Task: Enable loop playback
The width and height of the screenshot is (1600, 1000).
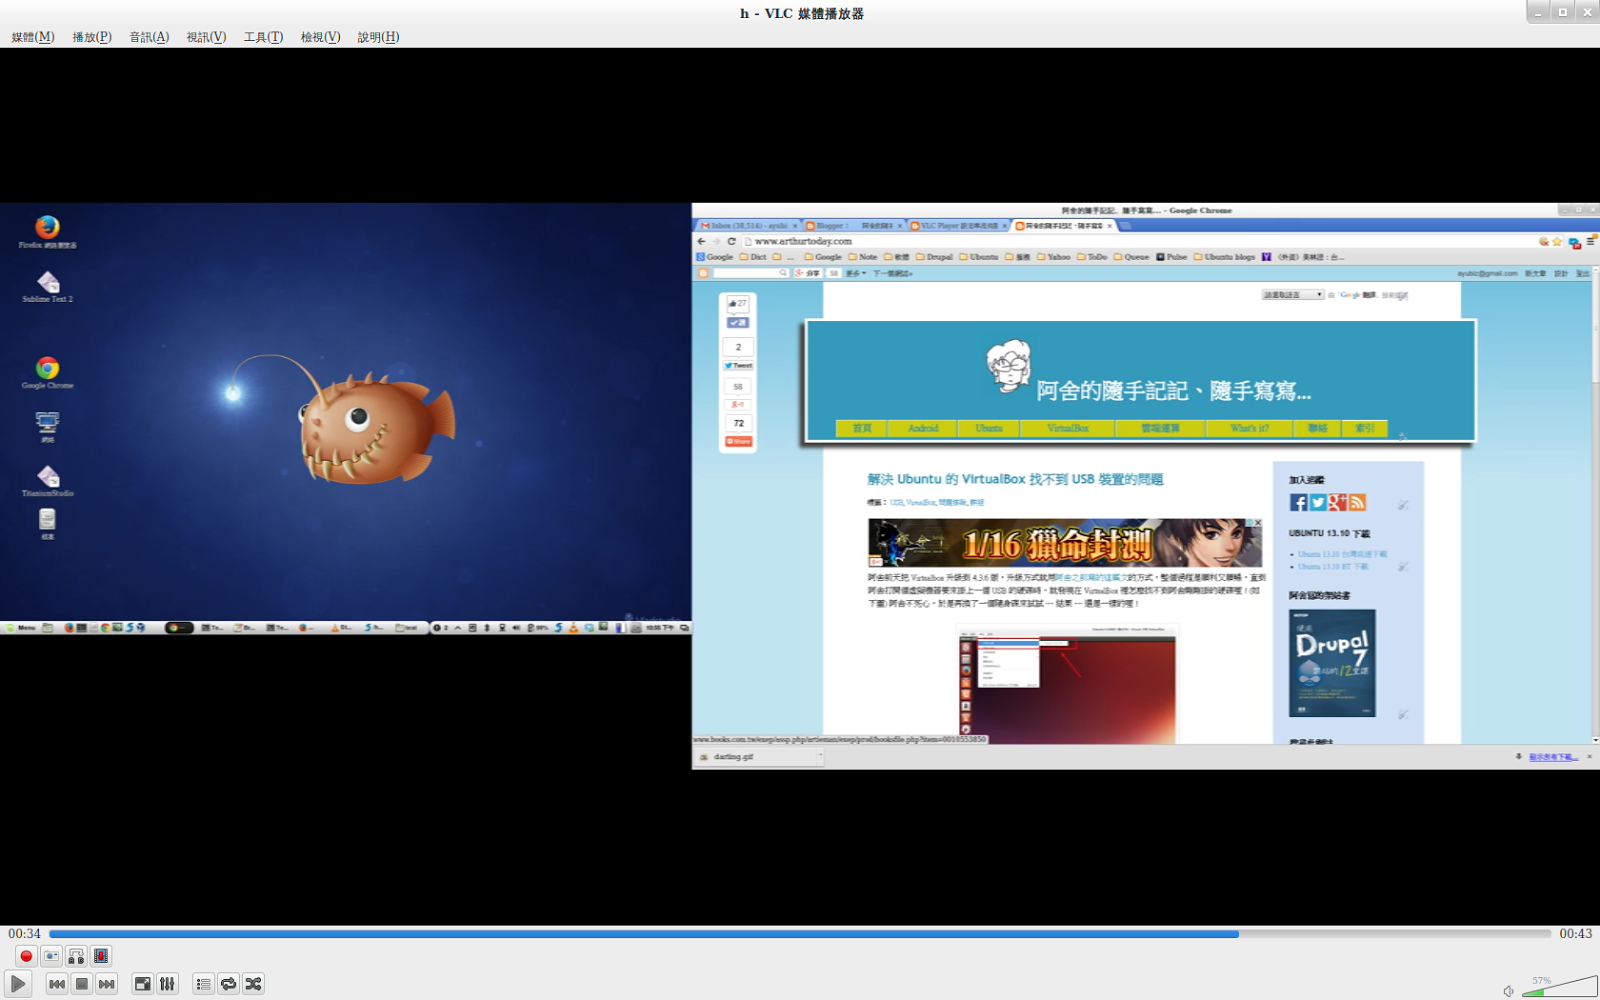Action: coord(229,983)
